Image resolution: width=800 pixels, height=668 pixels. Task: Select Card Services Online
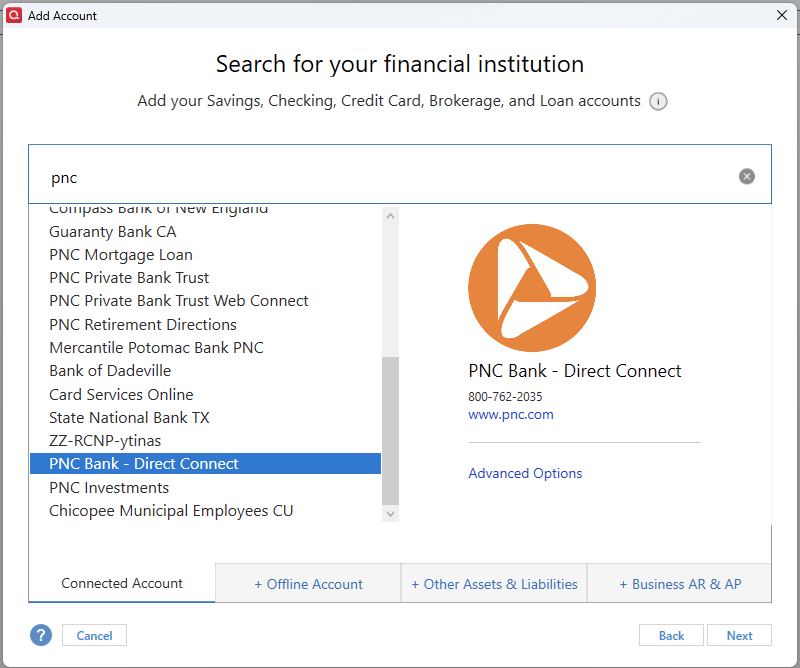[121, 394]
